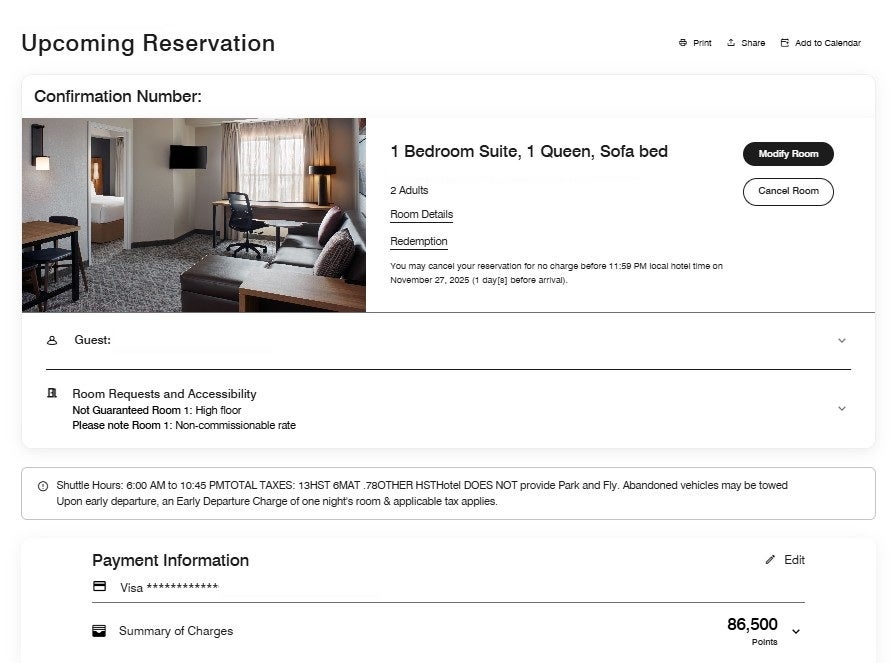Open the Room Details link
Screen dimensions: 895x663
pyautogui.click(x=421, y=215)
